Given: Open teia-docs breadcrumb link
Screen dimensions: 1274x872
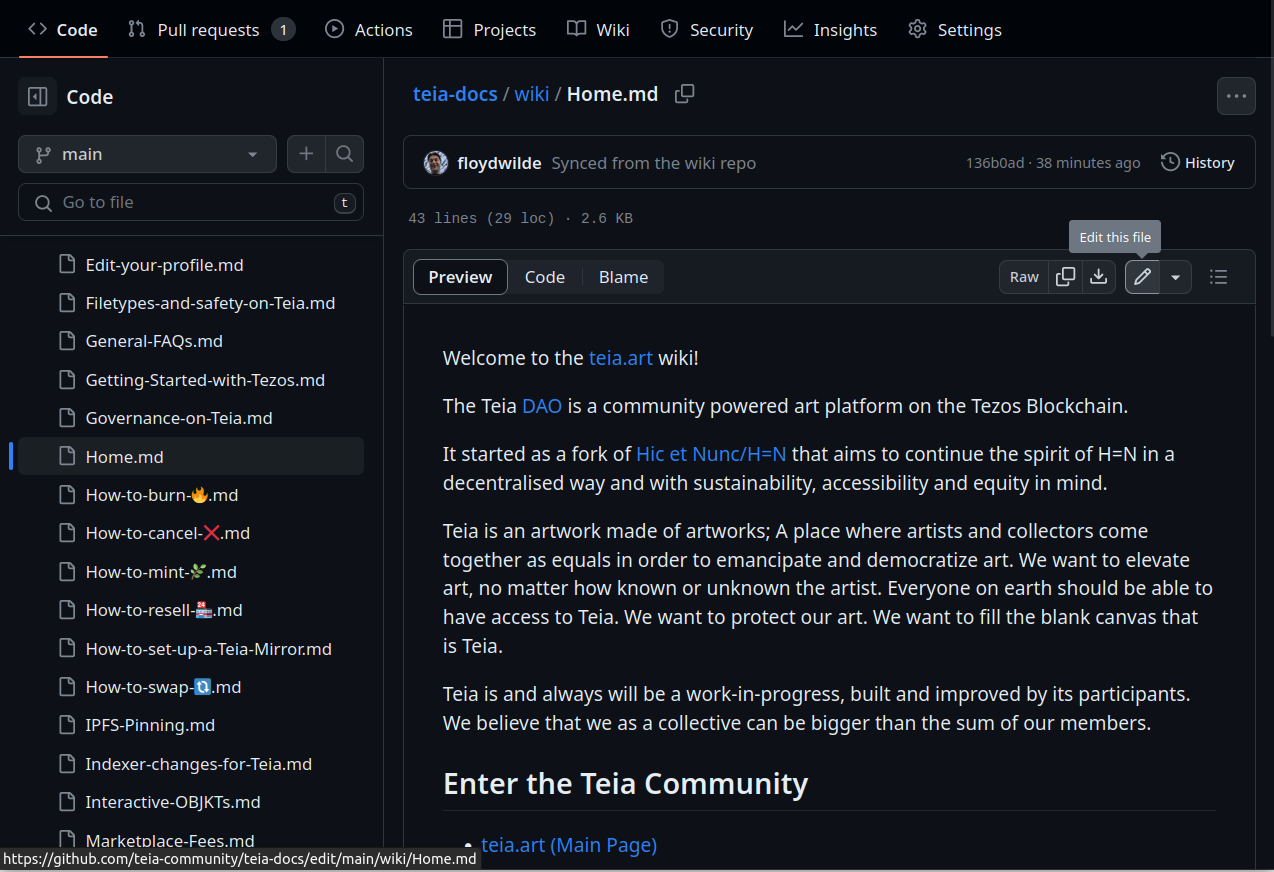Looking at the screenshot, I should (x=455, y=94).
